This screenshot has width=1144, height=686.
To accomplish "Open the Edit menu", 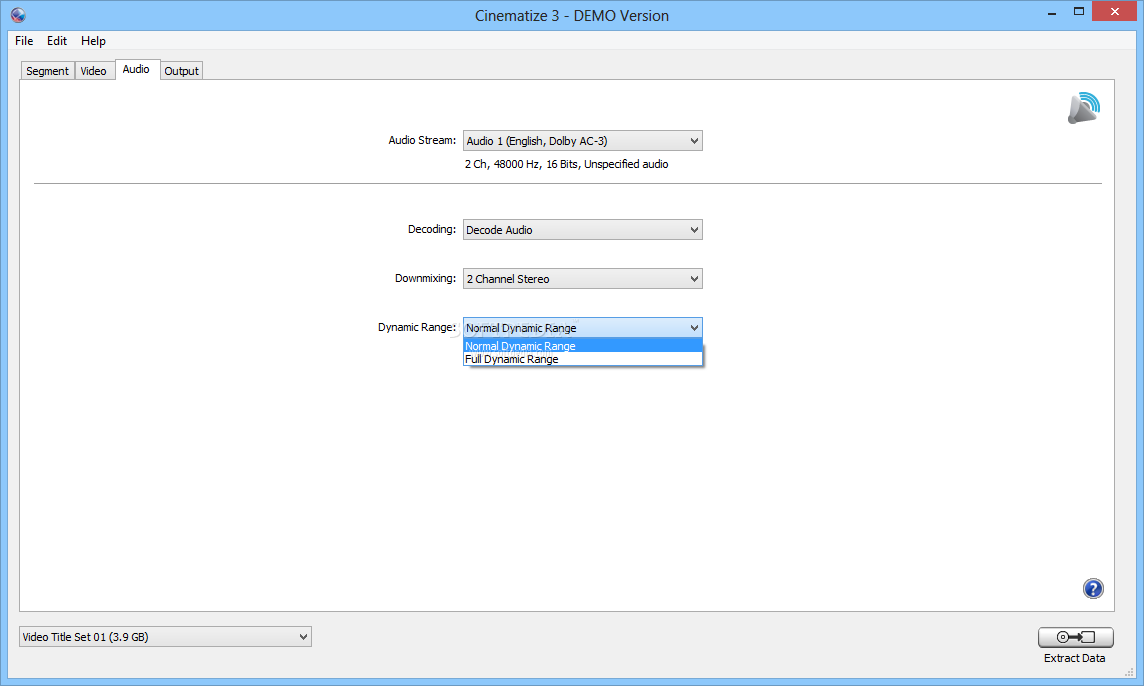I will (x=57, y=41).
